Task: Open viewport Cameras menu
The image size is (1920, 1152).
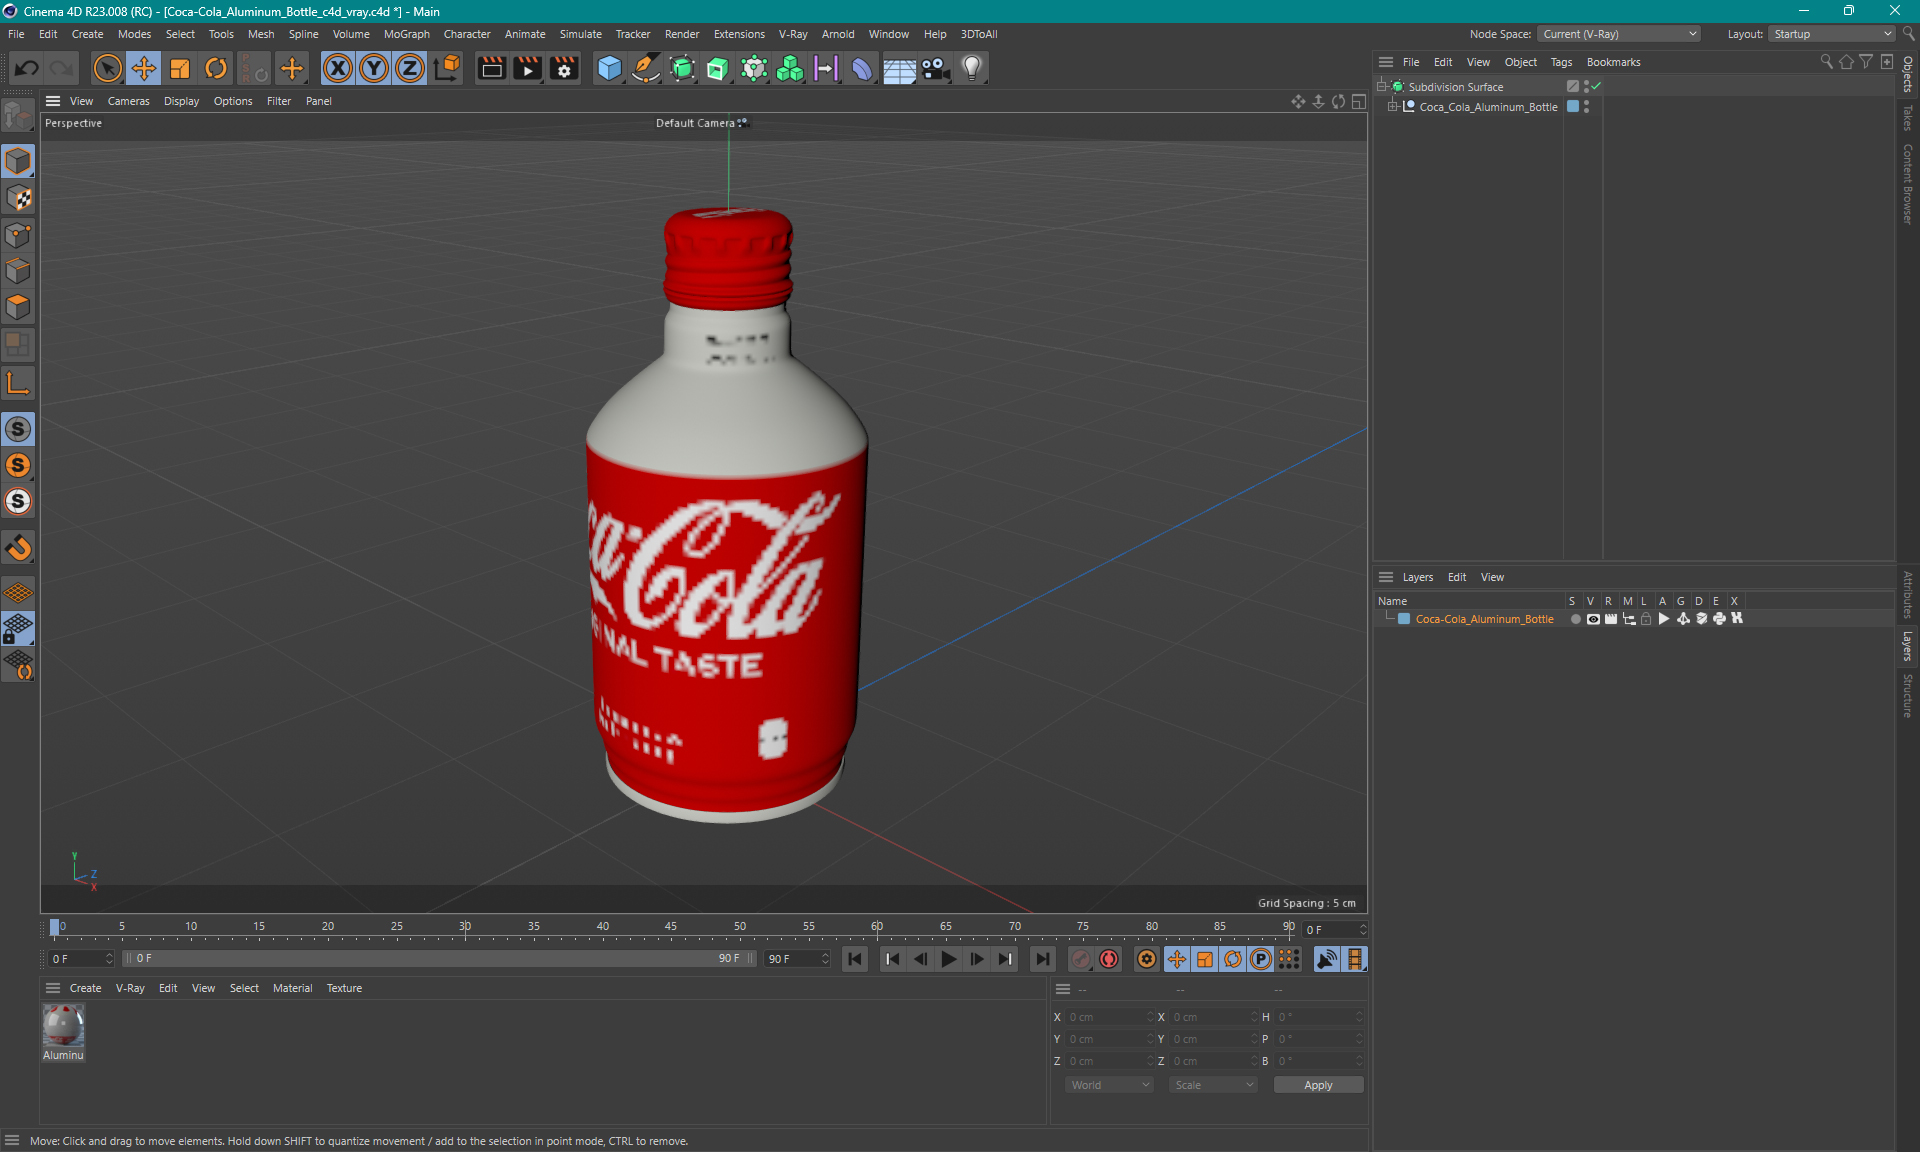Action: click(x=128, y=101)
